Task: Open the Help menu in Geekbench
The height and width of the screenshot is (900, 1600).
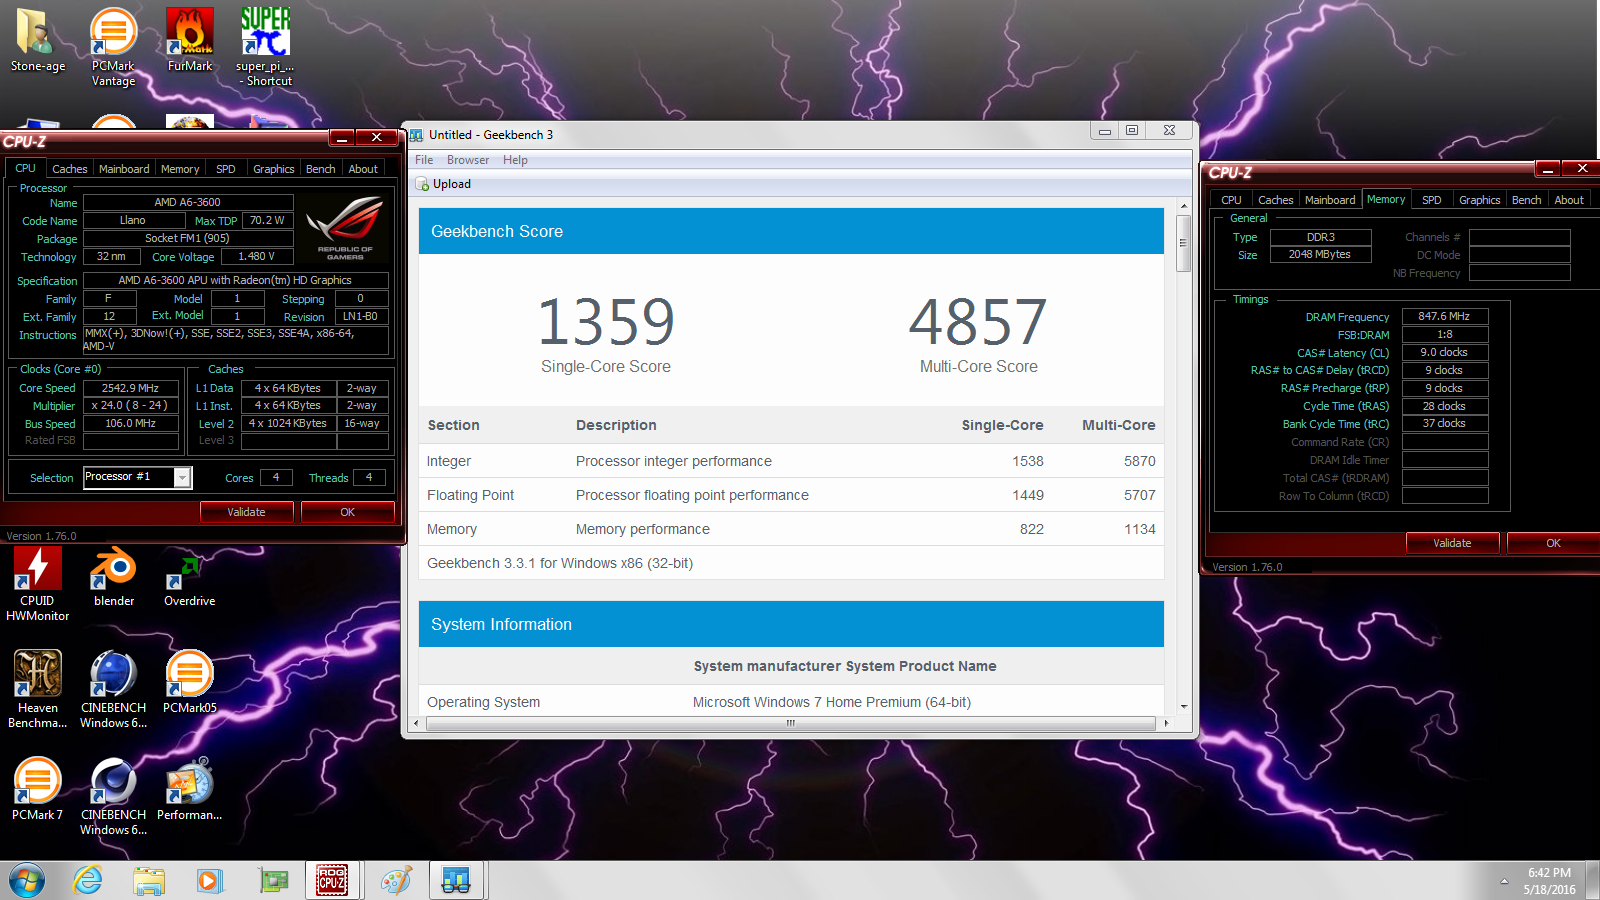Action: (515, 160)
